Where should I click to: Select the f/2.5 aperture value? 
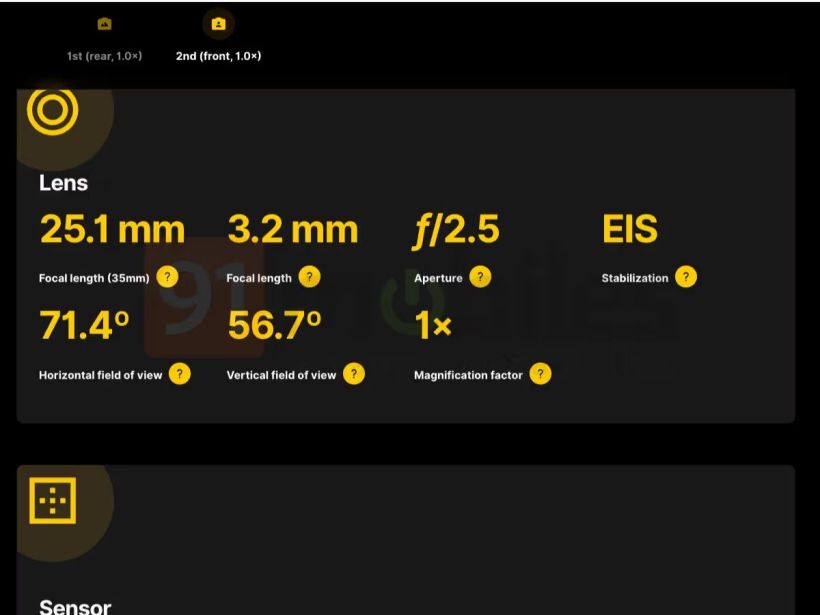tap(456, 230)
